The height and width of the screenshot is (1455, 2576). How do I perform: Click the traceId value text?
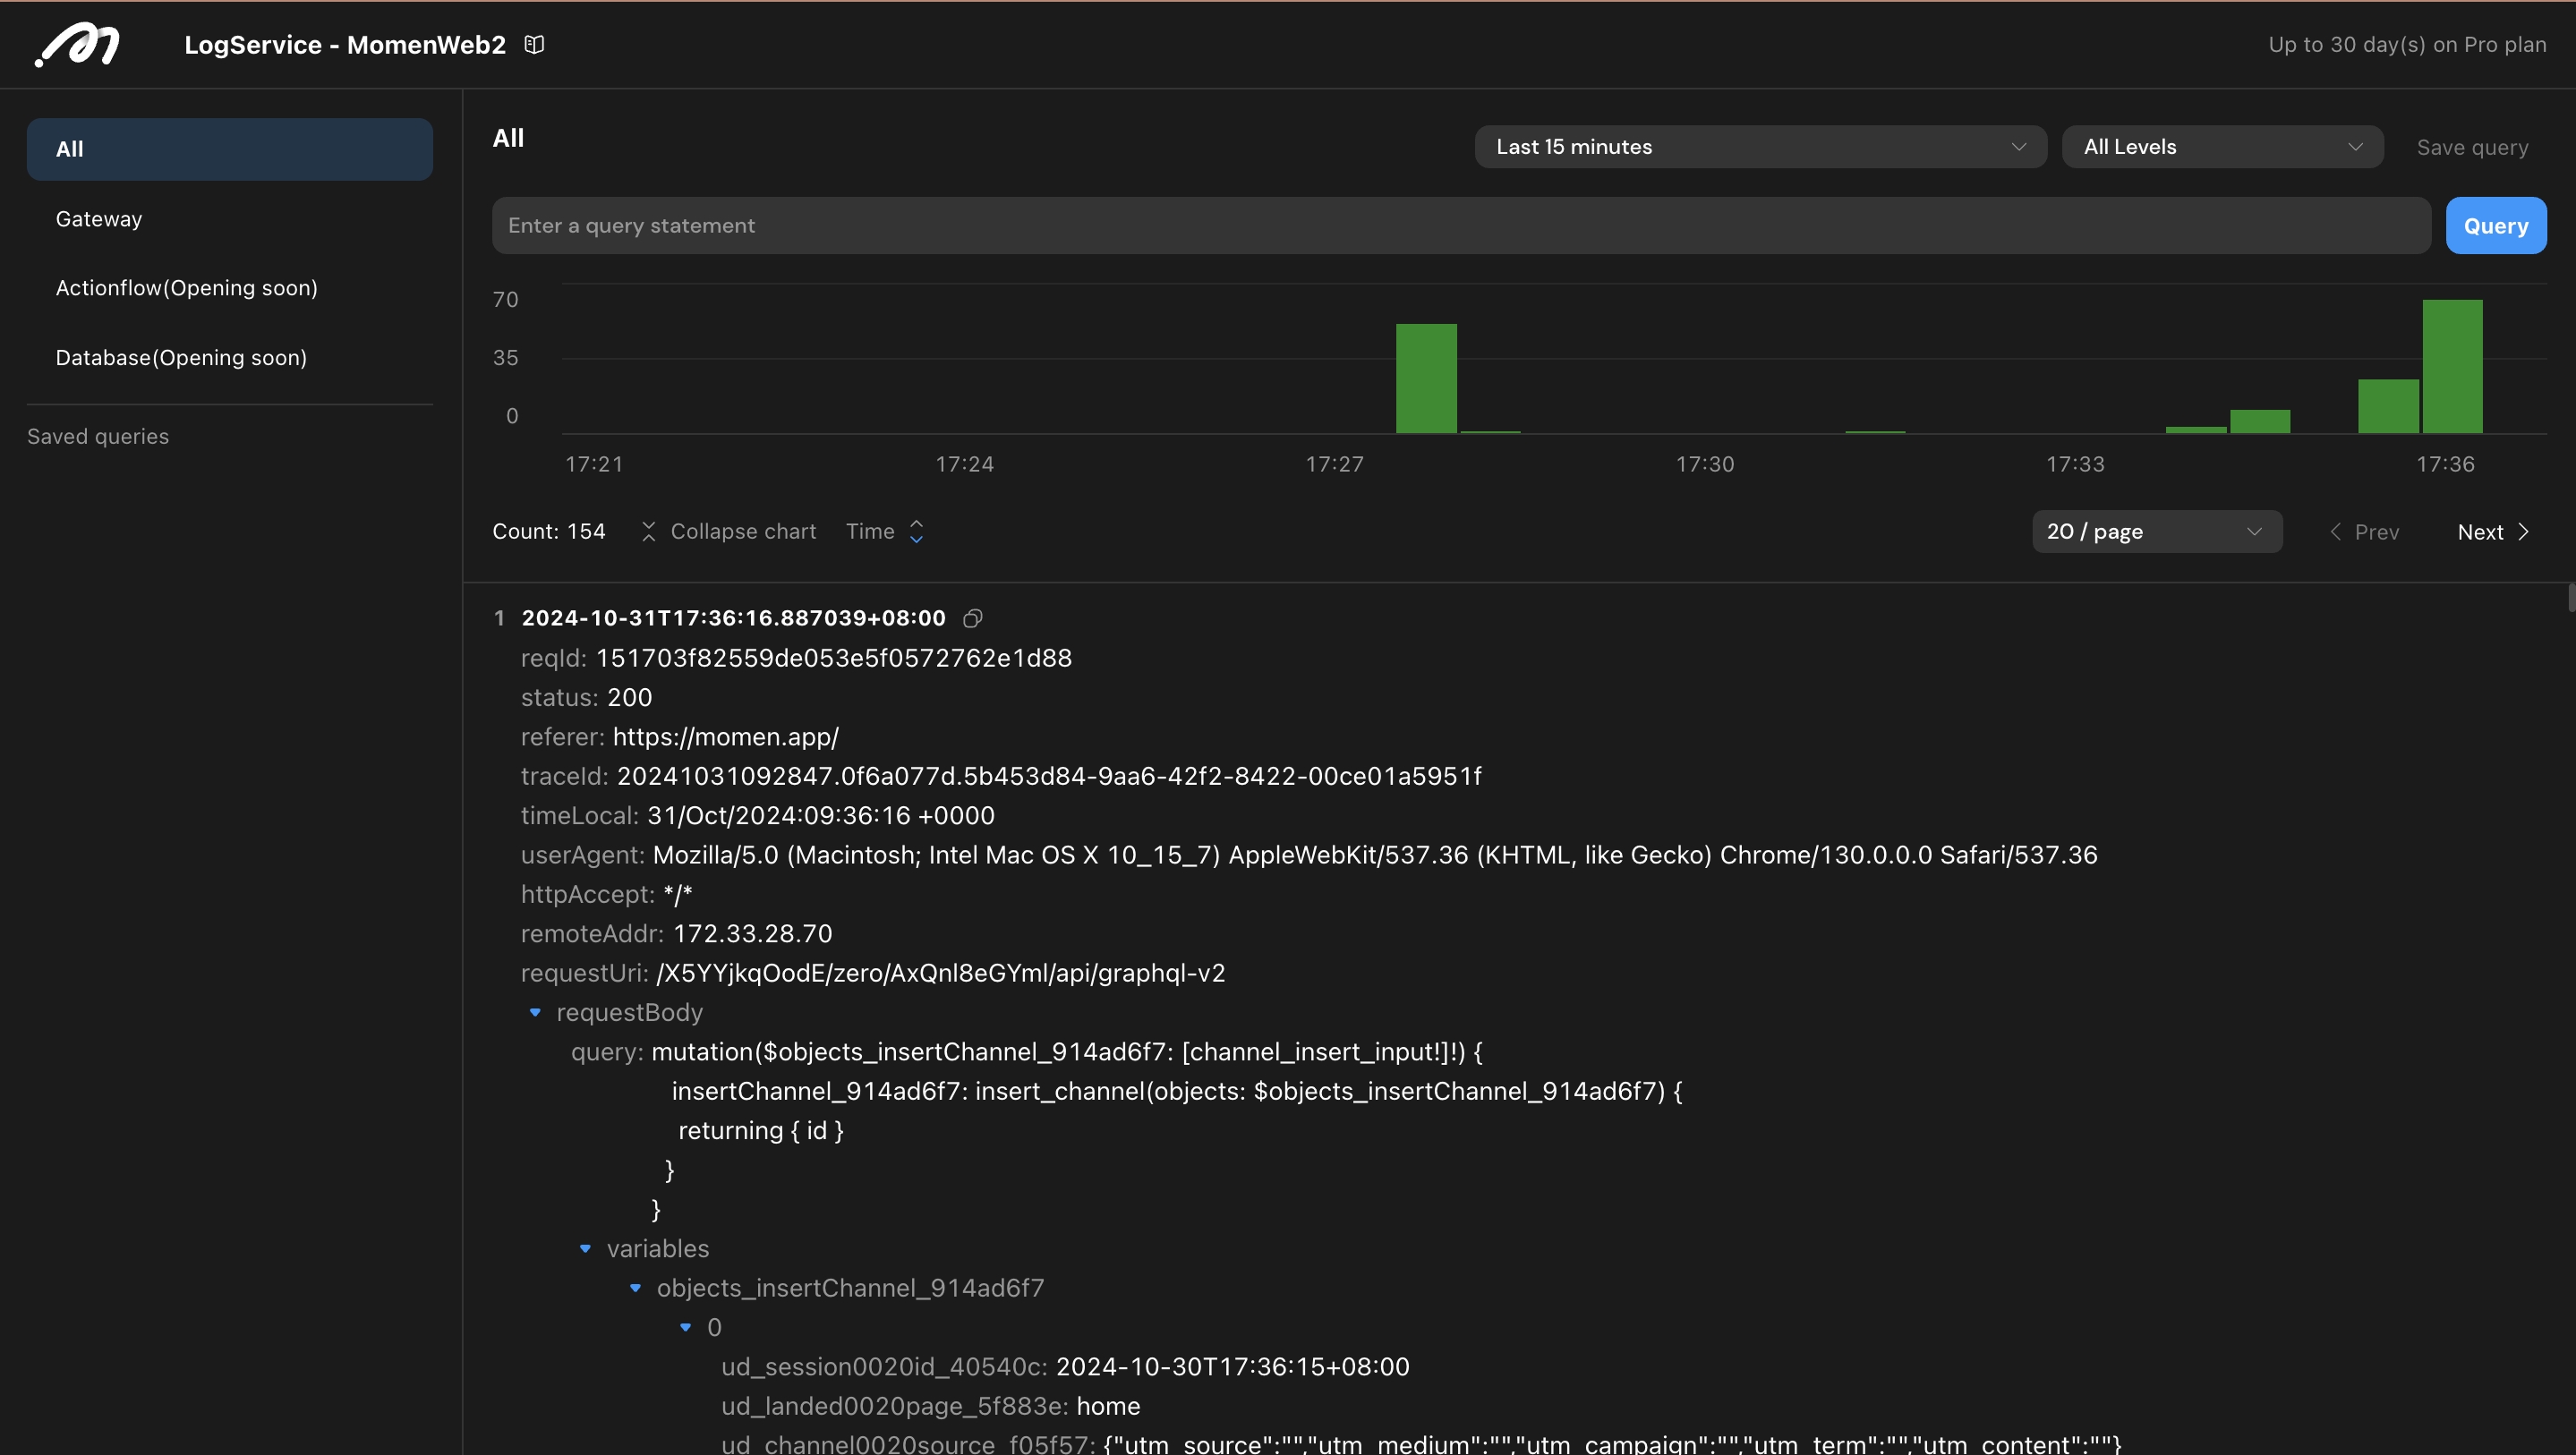coord(1049,777)
